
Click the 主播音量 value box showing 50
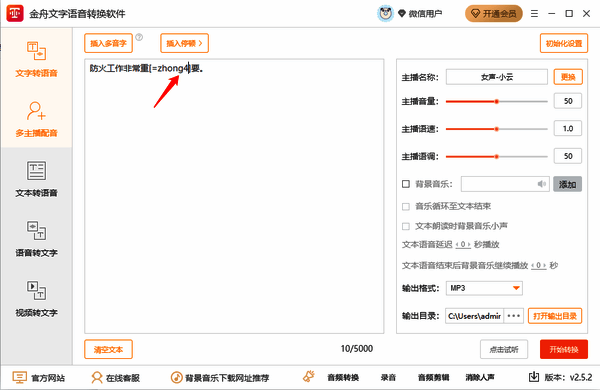568,101
